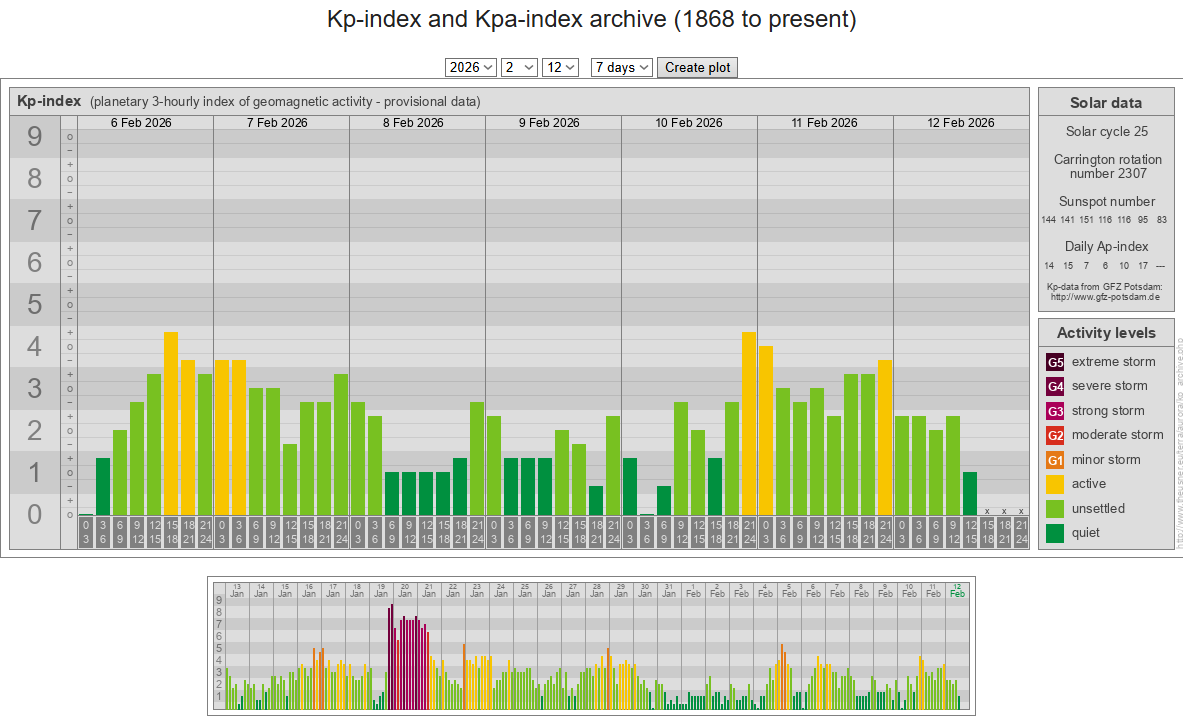Select the G1 minor storm legend icon

(x=1055, y=460)
